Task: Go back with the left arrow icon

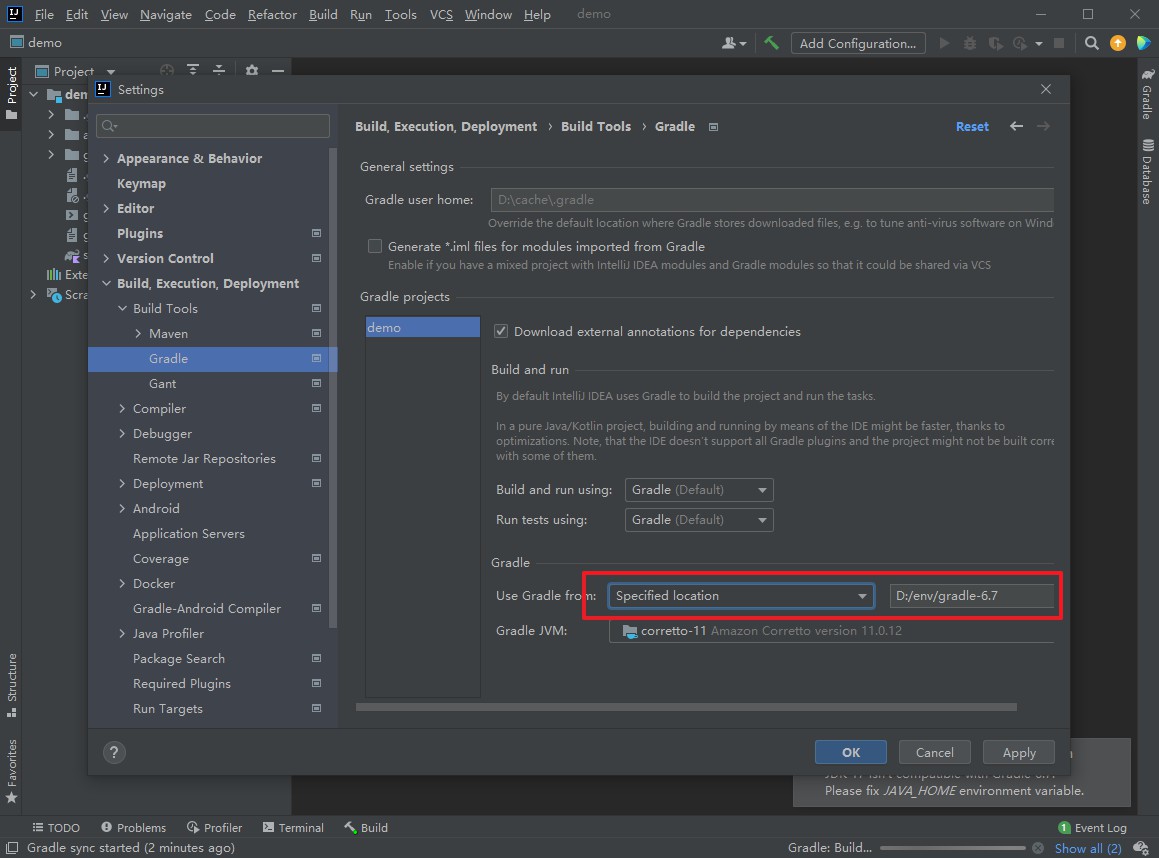Action: coord(1016,126)
